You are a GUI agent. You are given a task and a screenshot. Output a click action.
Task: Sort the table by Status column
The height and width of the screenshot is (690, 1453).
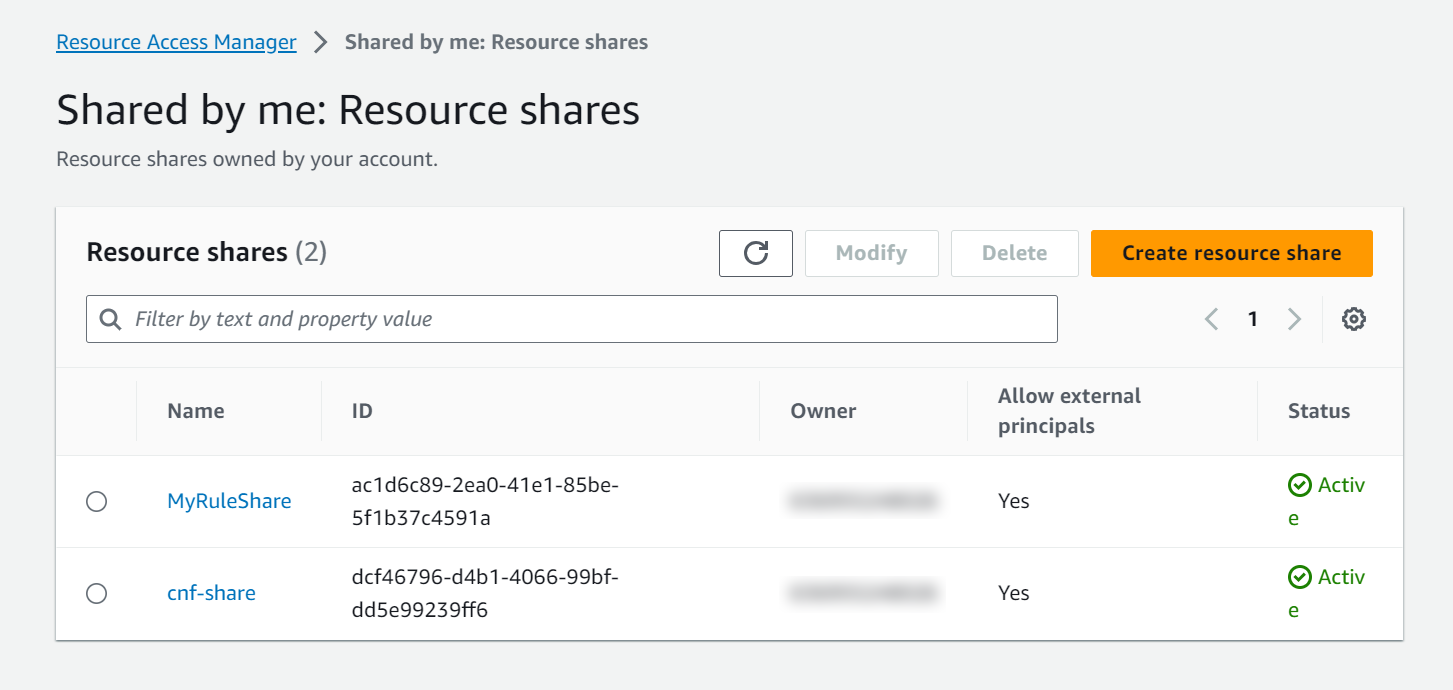click(1319, 410)
